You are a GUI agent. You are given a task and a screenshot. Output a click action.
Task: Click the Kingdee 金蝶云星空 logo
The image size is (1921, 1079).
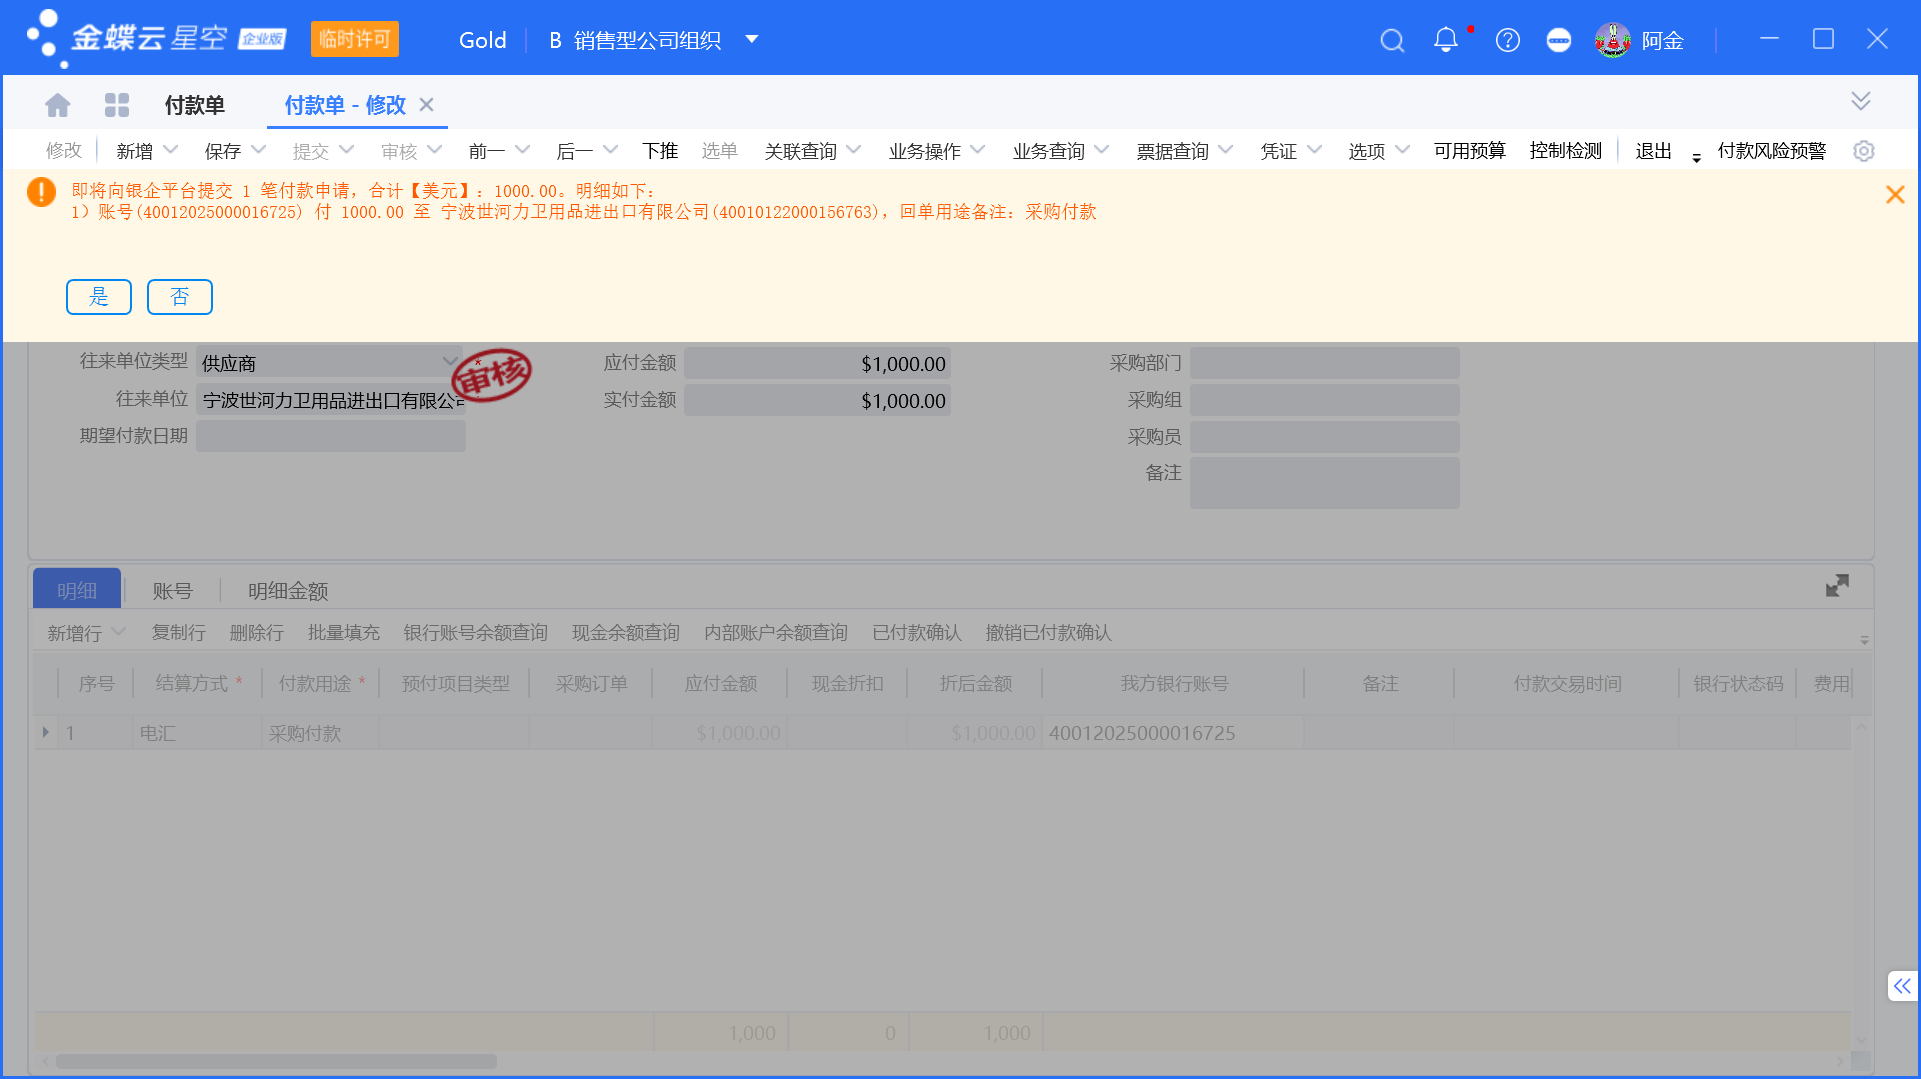155,39
